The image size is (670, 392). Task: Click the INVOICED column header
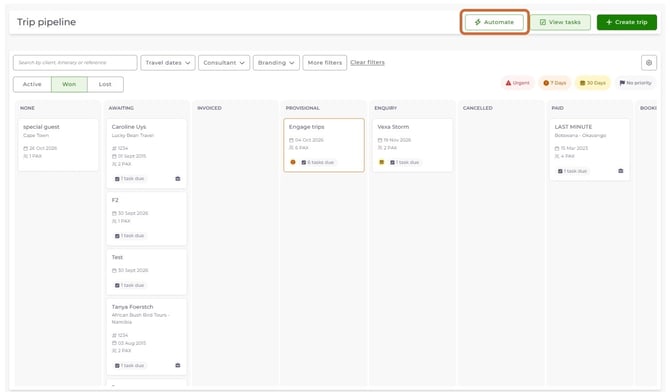(x=209, y=108)
